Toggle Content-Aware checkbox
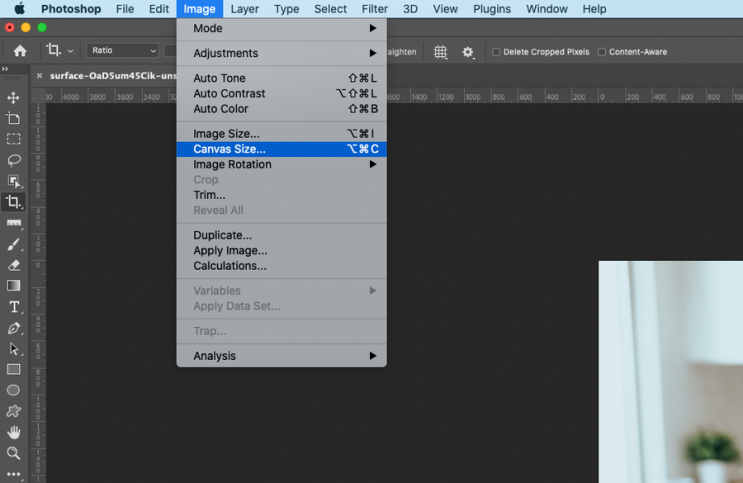 pyautogui.click(x=602, y=52)
